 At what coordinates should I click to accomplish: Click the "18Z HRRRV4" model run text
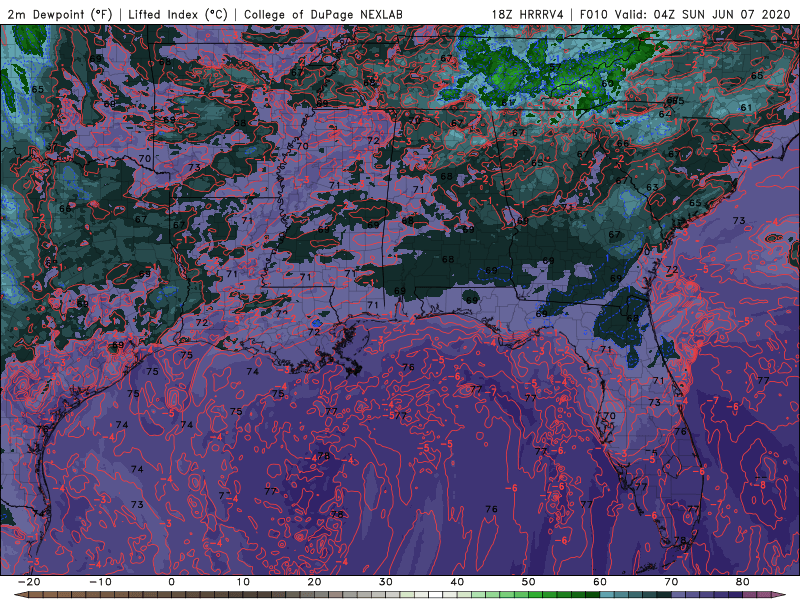(528, 14)
